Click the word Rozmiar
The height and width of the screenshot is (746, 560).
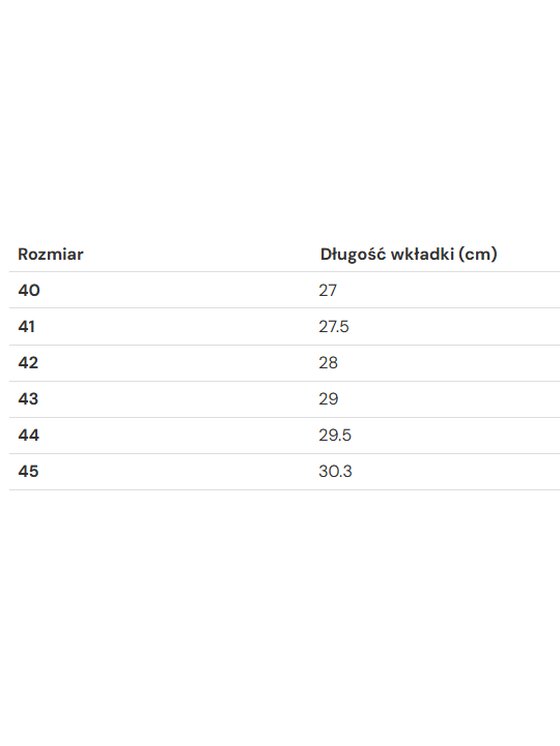point(50,254)
